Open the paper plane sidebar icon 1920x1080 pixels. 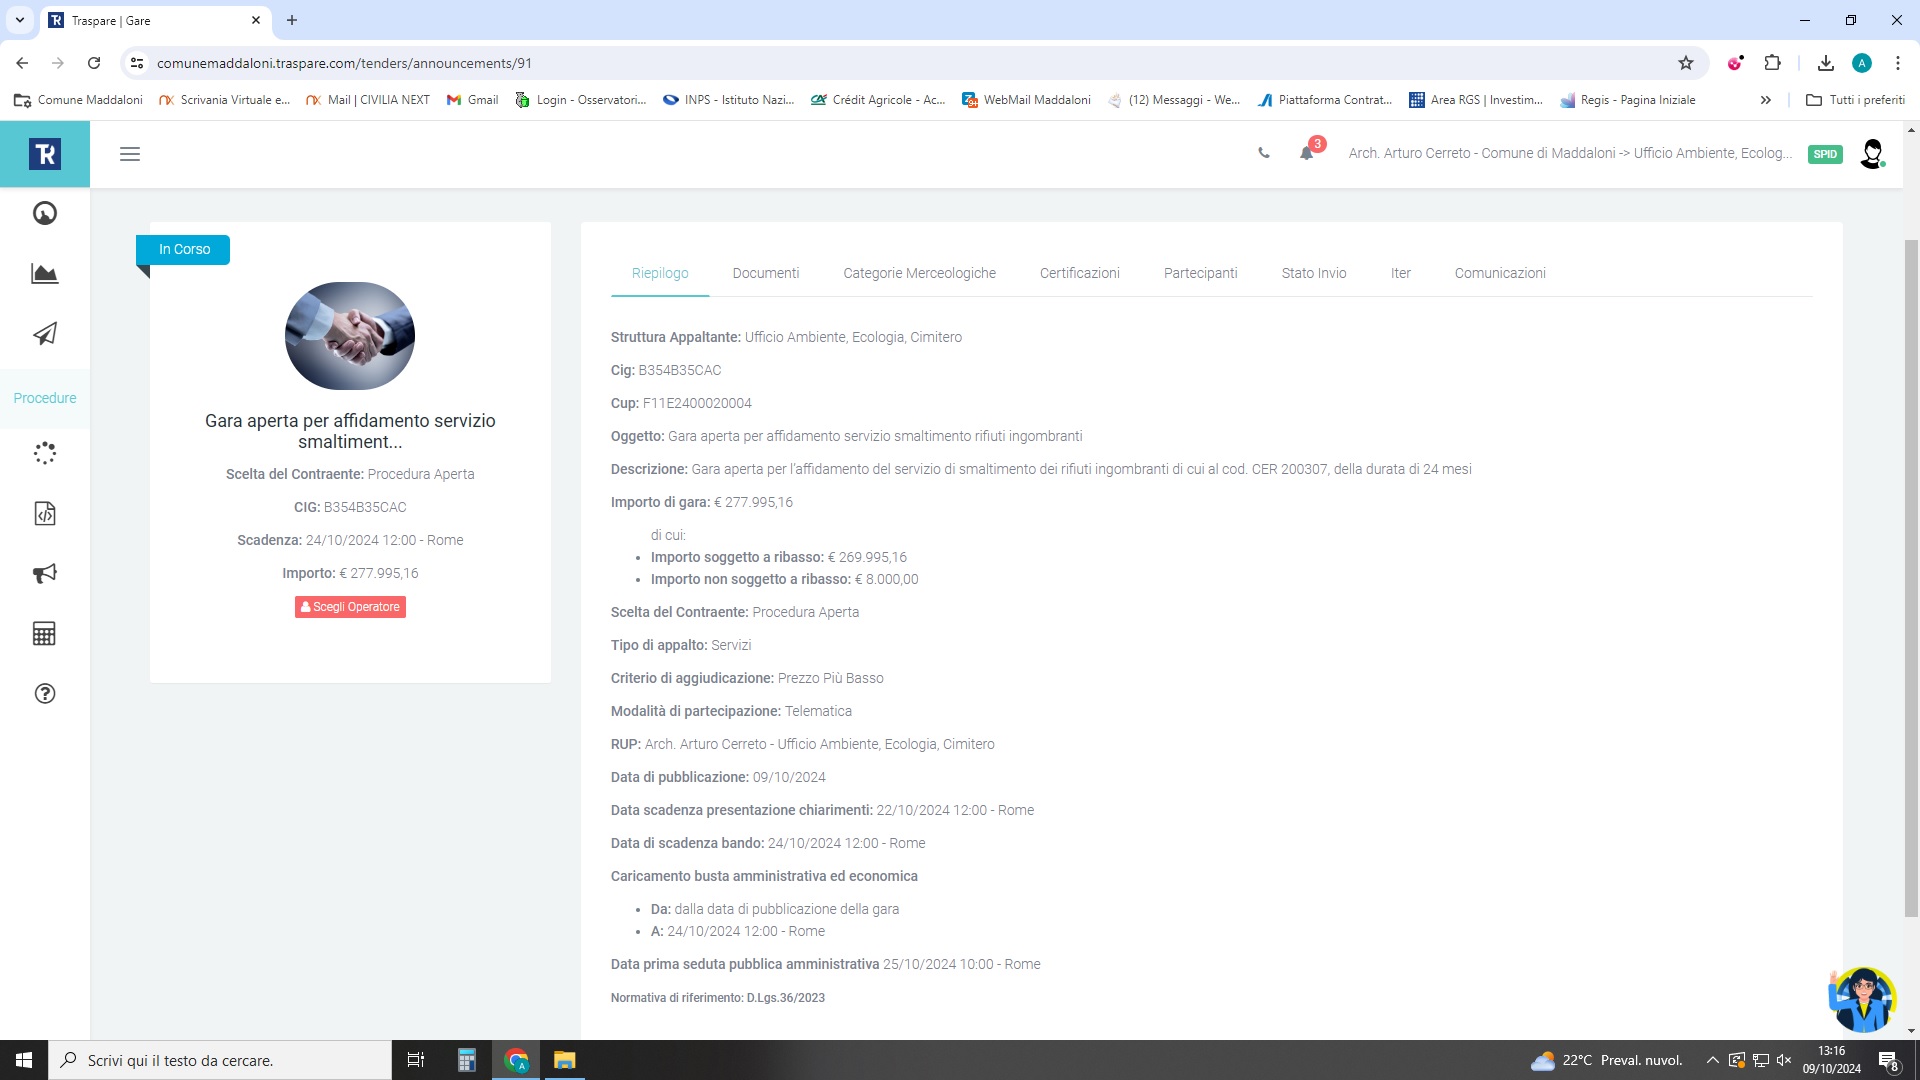45,334
